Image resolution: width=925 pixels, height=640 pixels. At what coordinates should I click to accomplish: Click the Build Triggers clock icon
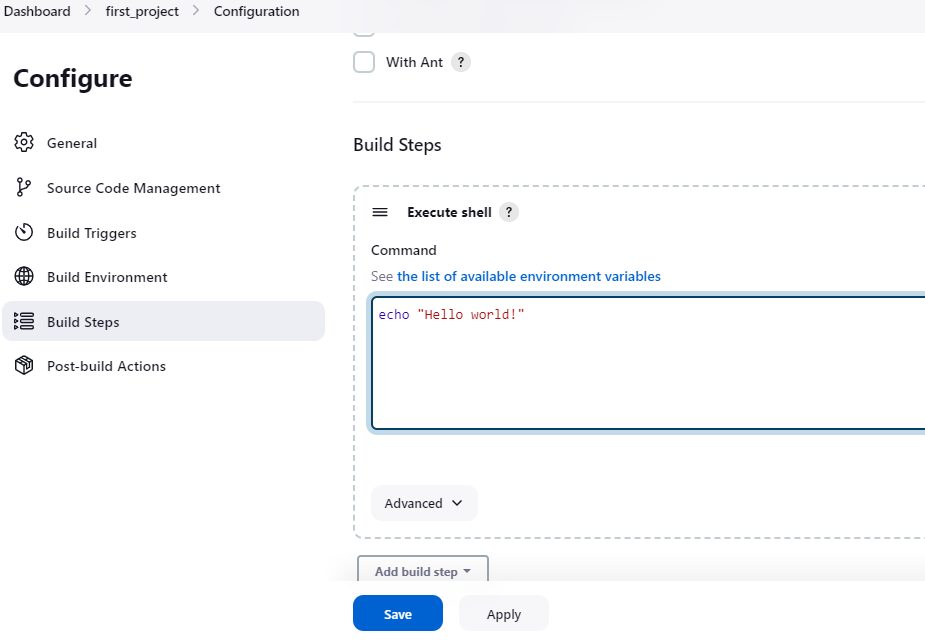click(24, 233)
